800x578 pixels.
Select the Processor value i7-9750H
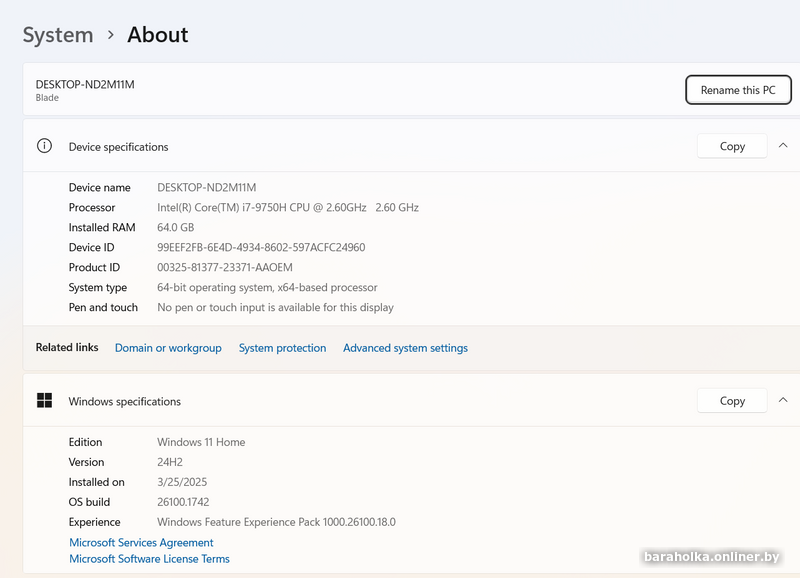coord(288,208)
